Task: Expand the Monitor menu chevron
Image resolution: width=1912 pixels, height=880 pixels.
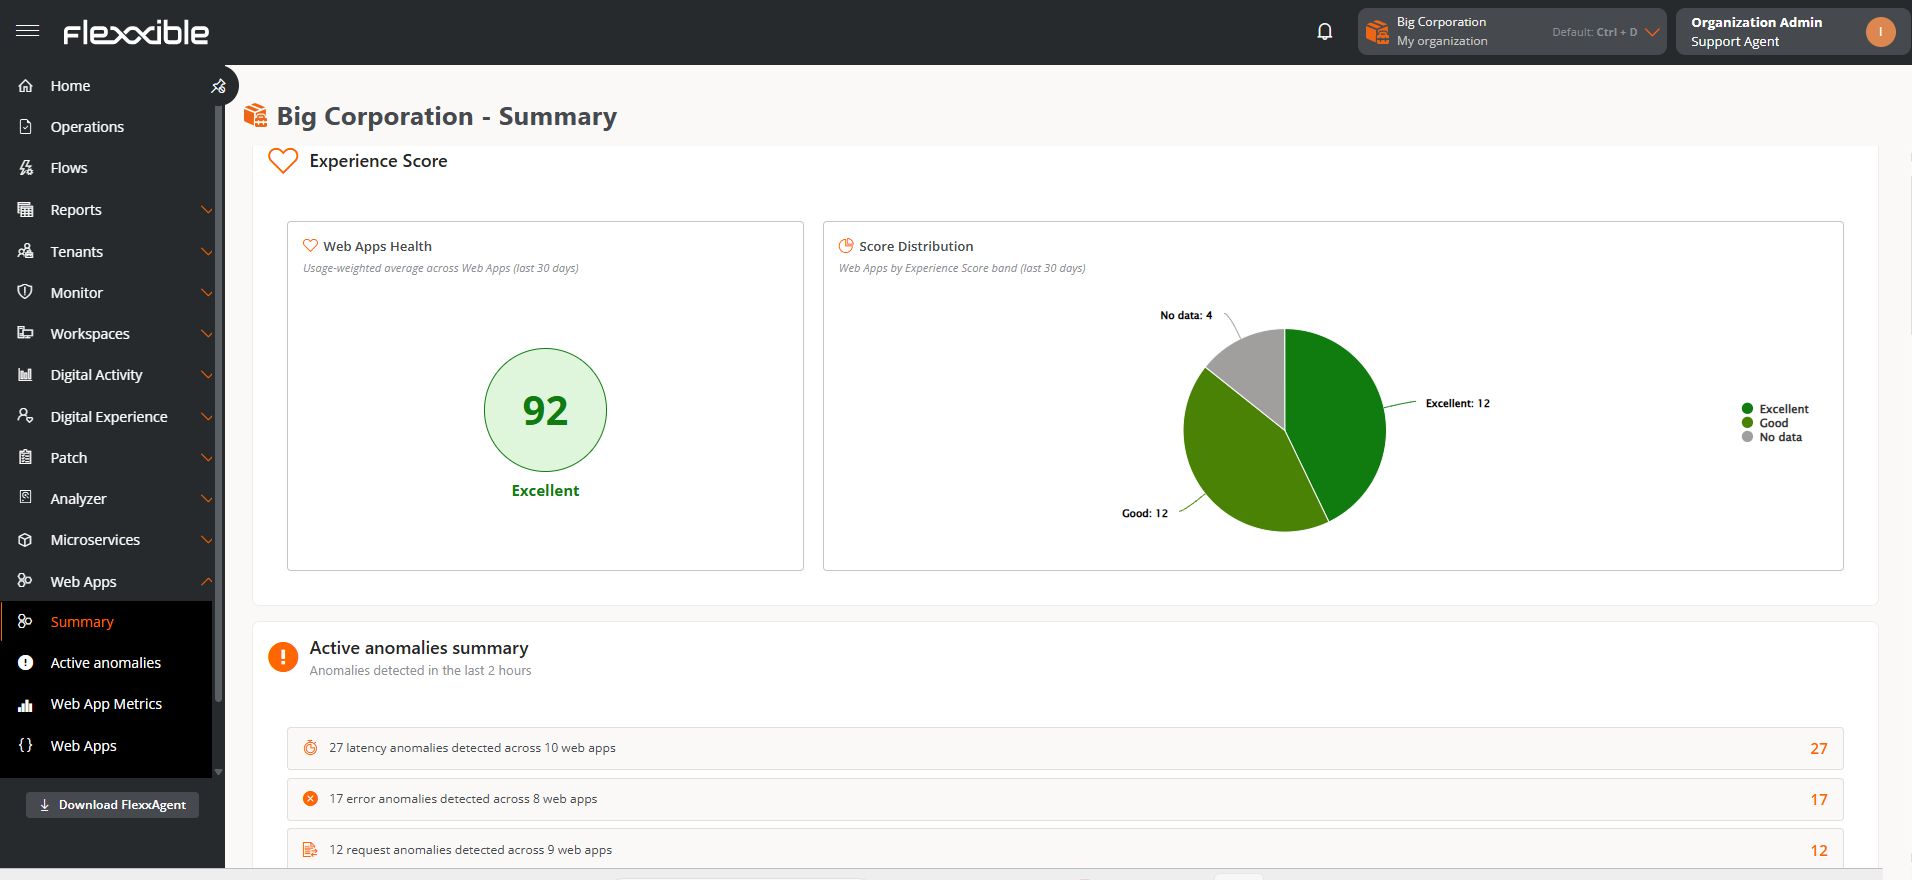Action: (x=207, y=293)
